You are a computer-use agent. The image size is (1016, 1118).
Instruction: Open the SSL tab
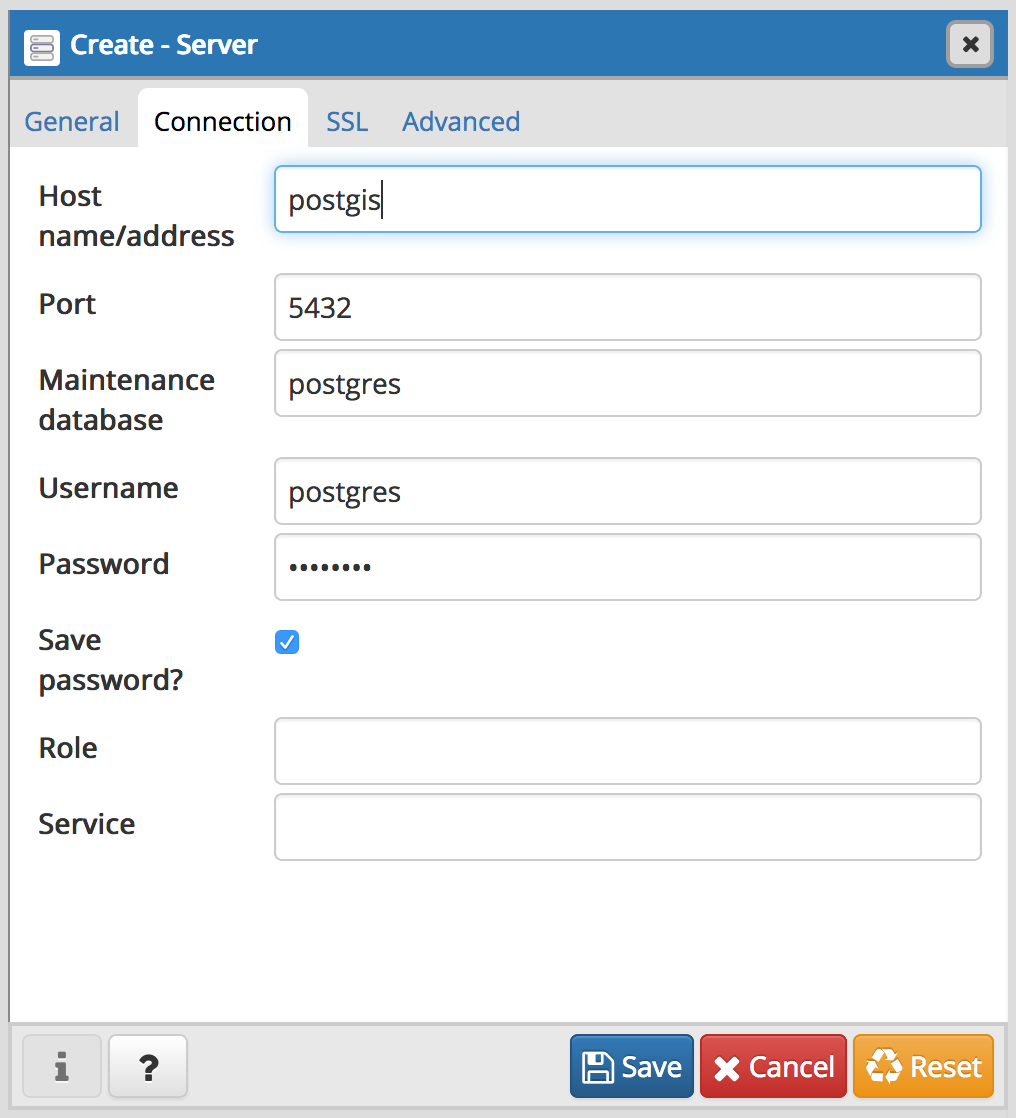point(347,122)
